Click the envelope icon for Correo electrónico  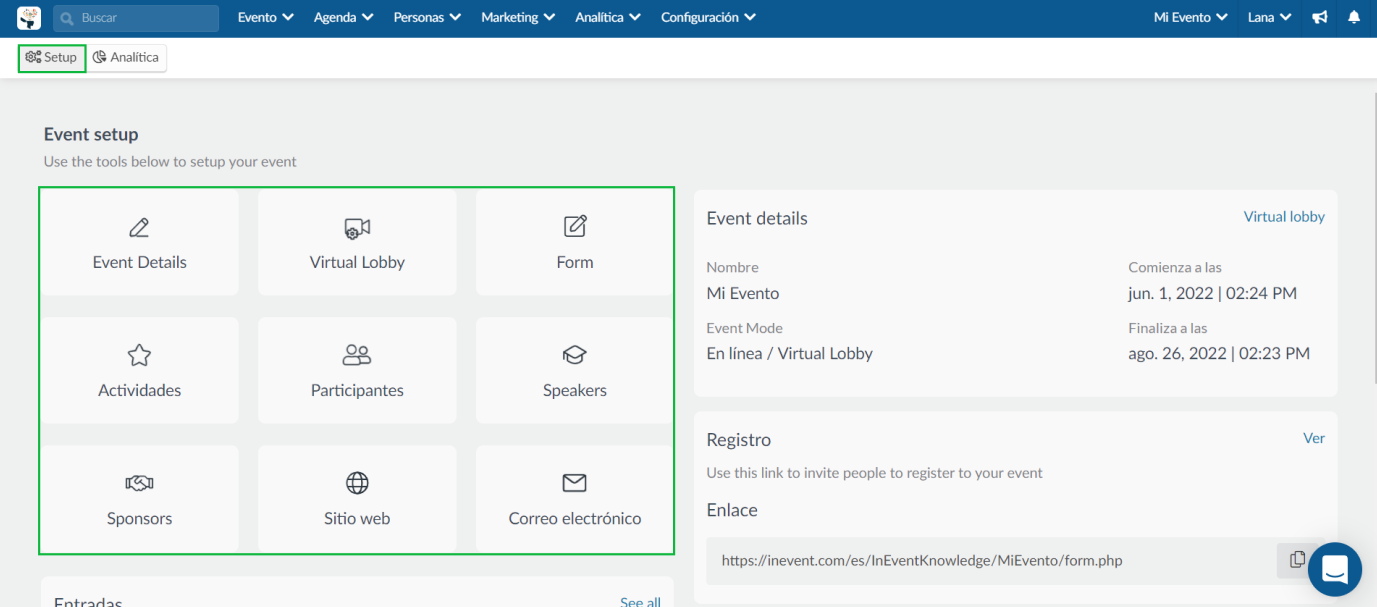pos(574,483)
